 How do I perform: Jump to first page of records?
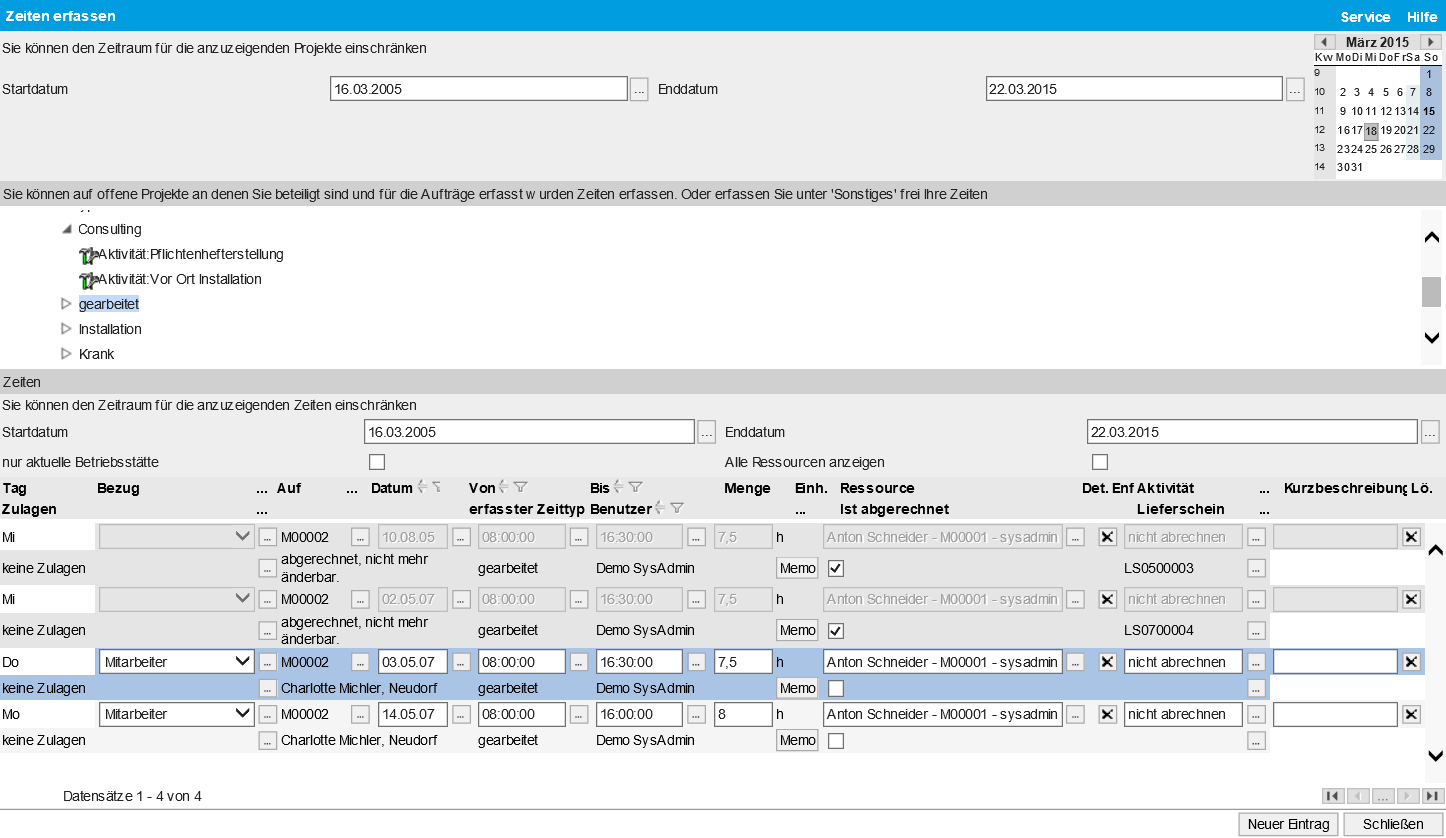point(1332,796)
